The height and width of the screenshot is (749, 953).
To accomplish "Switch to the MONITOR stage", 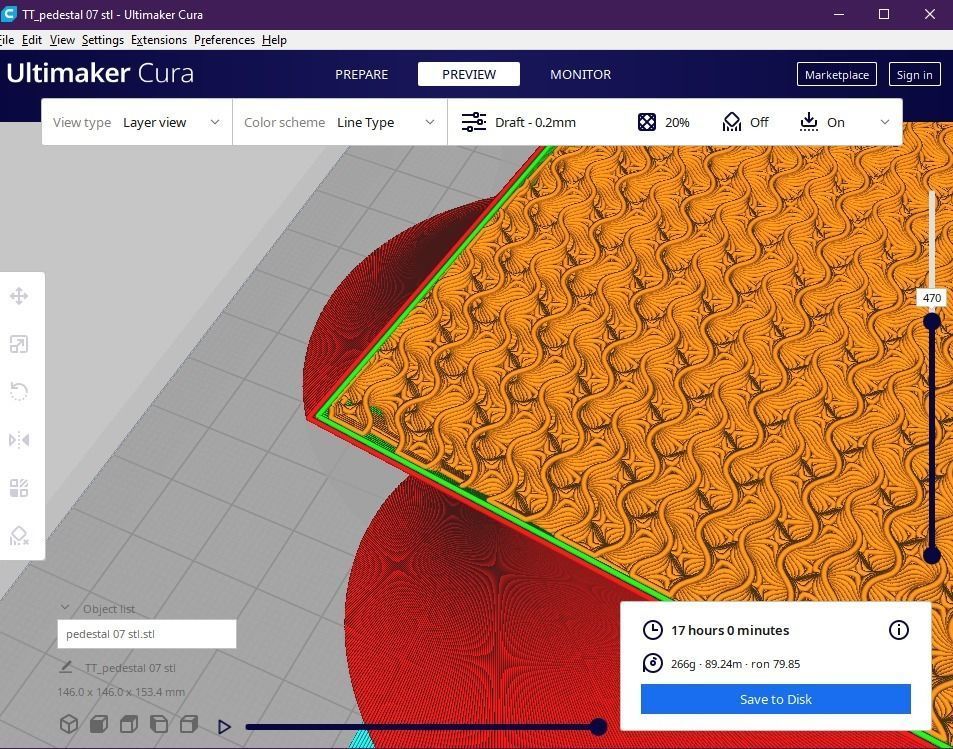I will [x=580, y=74].
